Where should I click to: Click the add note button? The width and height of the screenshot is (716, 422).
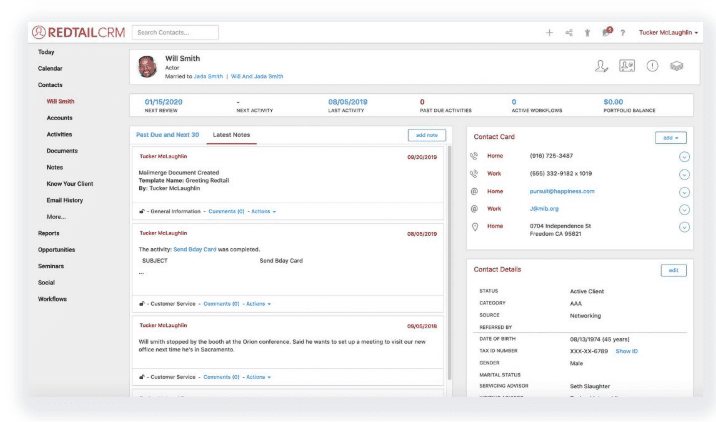[x=426, y=134]
